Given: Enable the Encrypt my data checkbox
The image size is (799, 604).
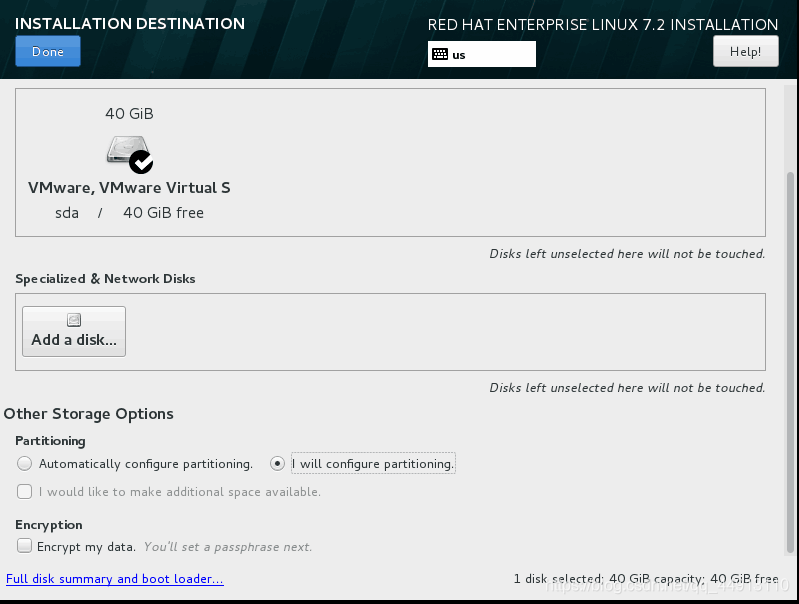Looking at the screenshot, I should click(24, 546).
